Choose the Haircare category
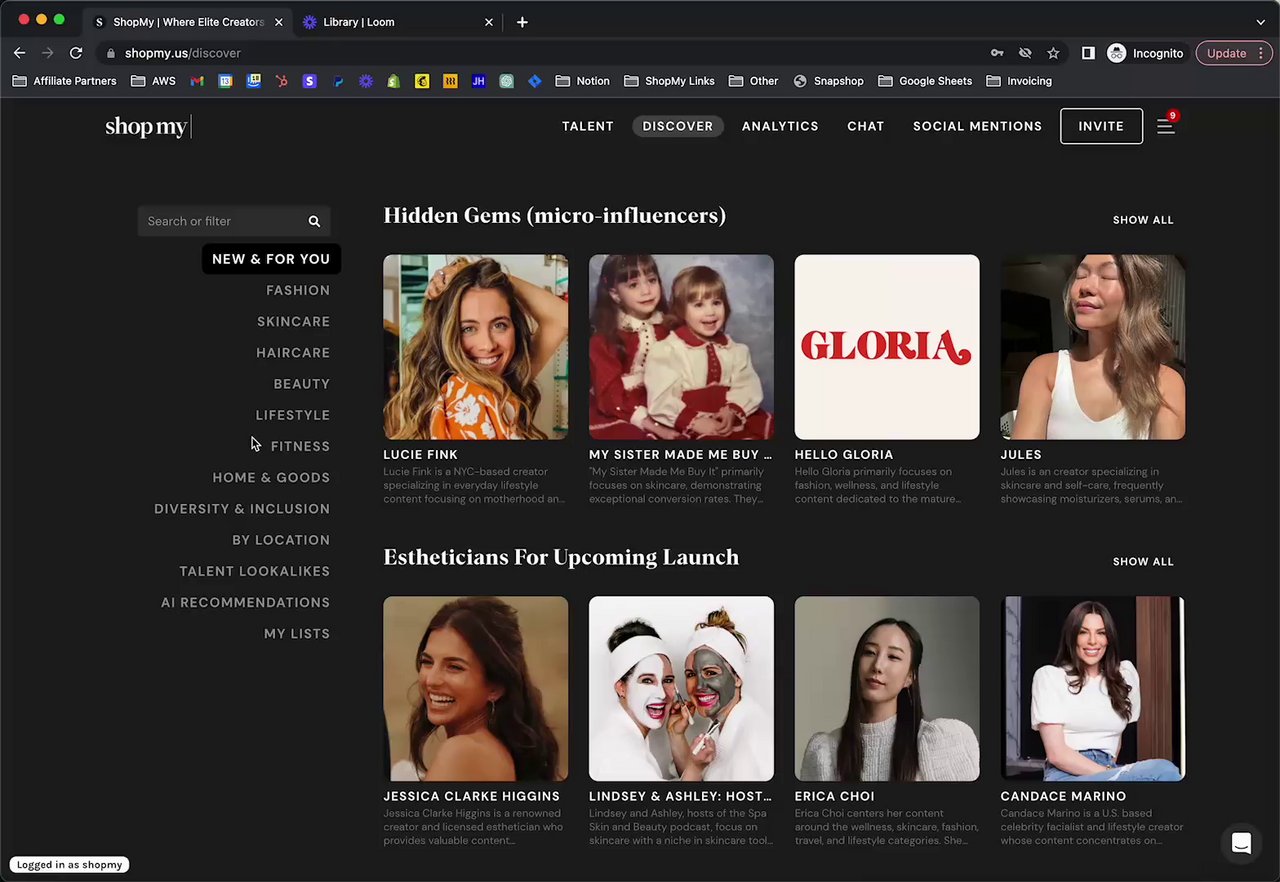The width and height of the screenshot is (1280, 882). pyautogui.click(x=293, y=353)
